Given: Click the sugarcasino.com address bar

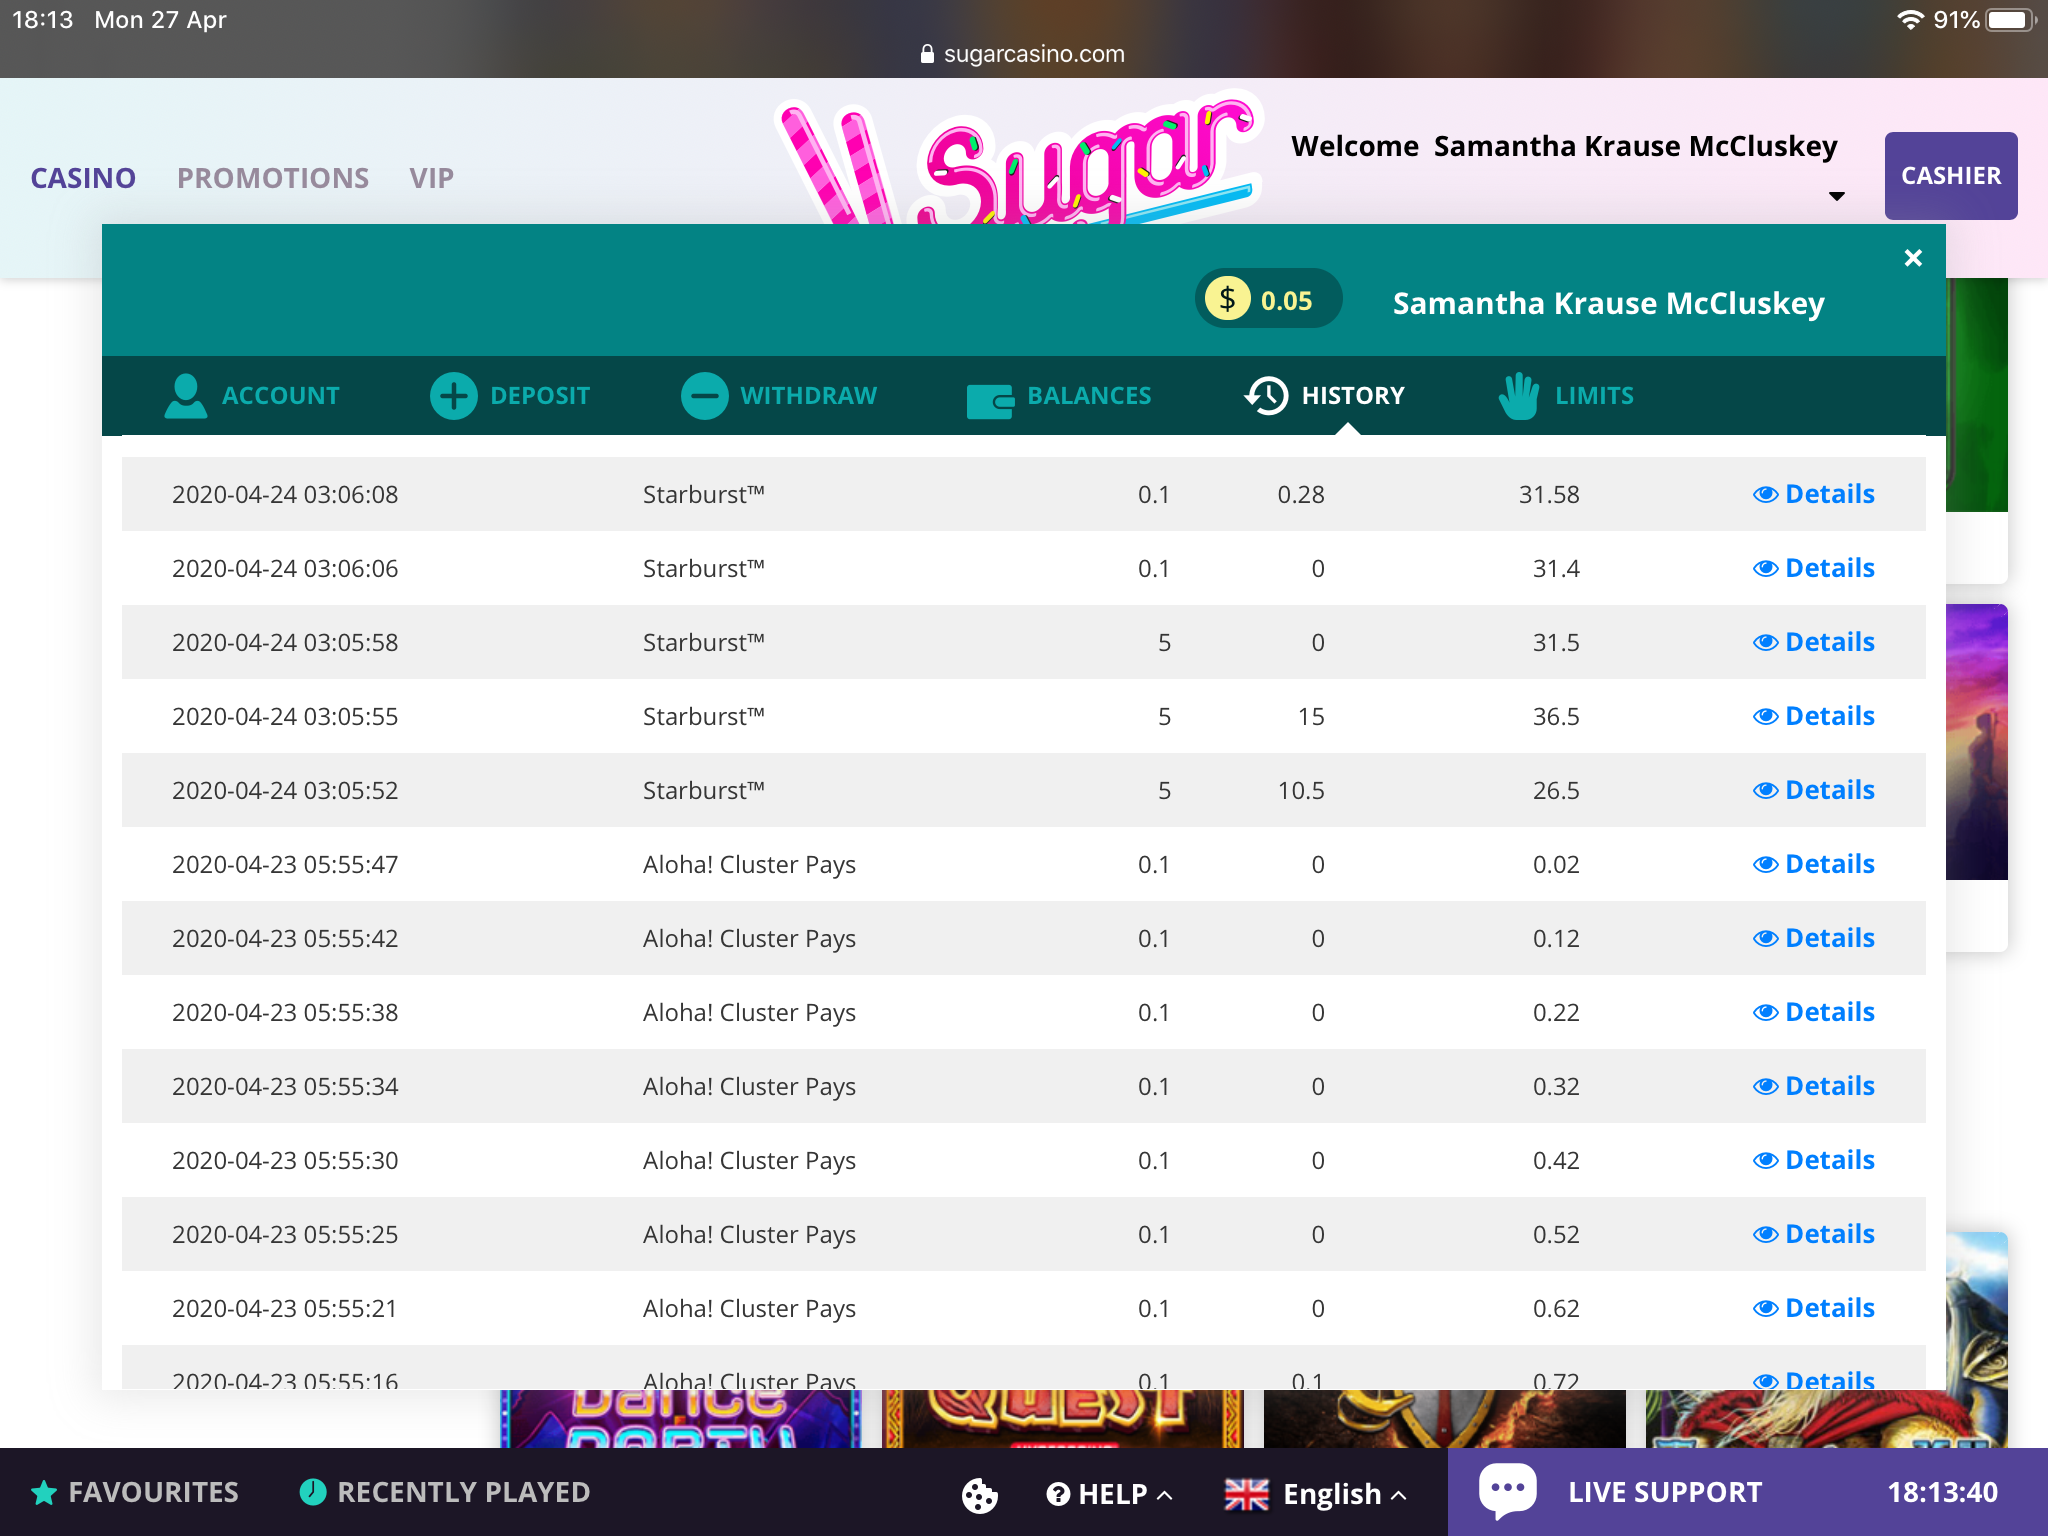Looking at the screenshot, I should [x=1023, y=54].
